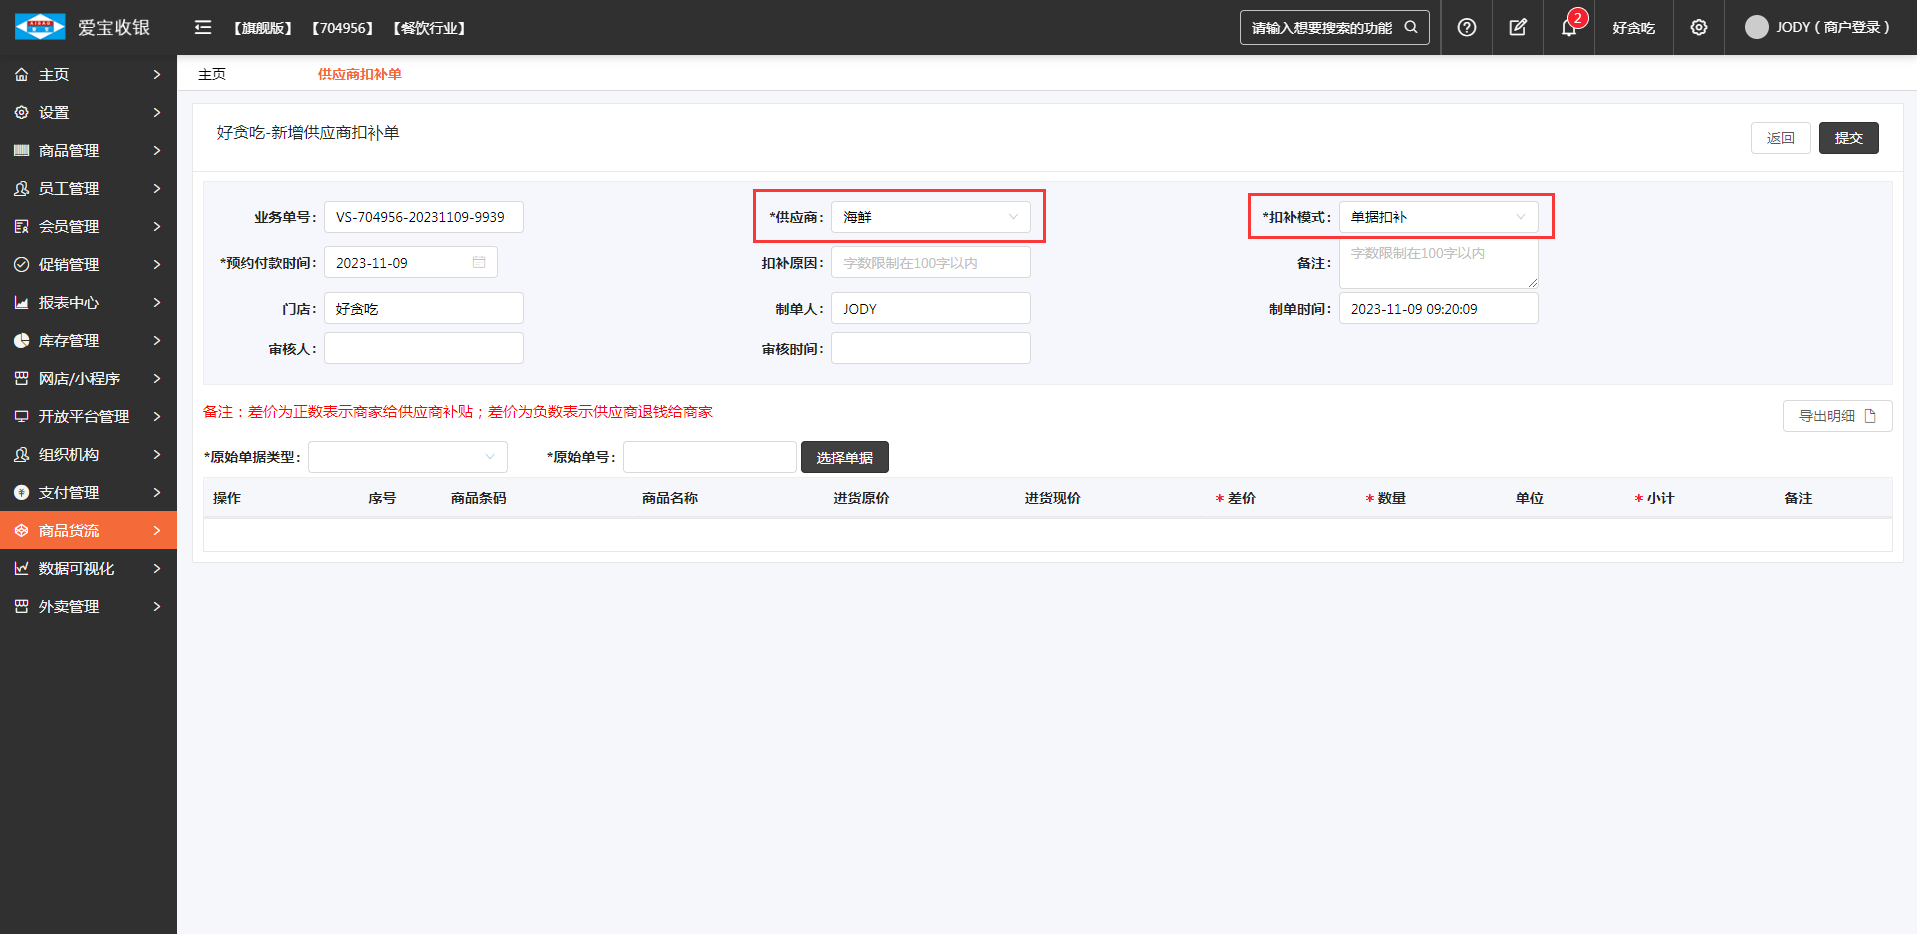Click the hamburger menu collapse icon

pos(203,28)
